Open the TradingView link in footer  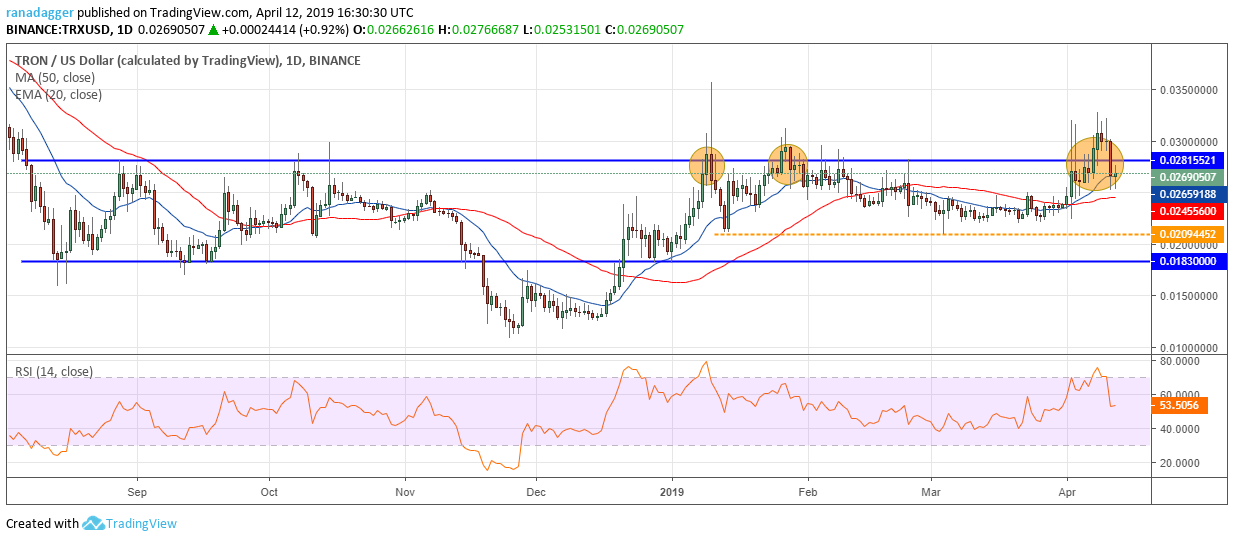pos(142,523)
